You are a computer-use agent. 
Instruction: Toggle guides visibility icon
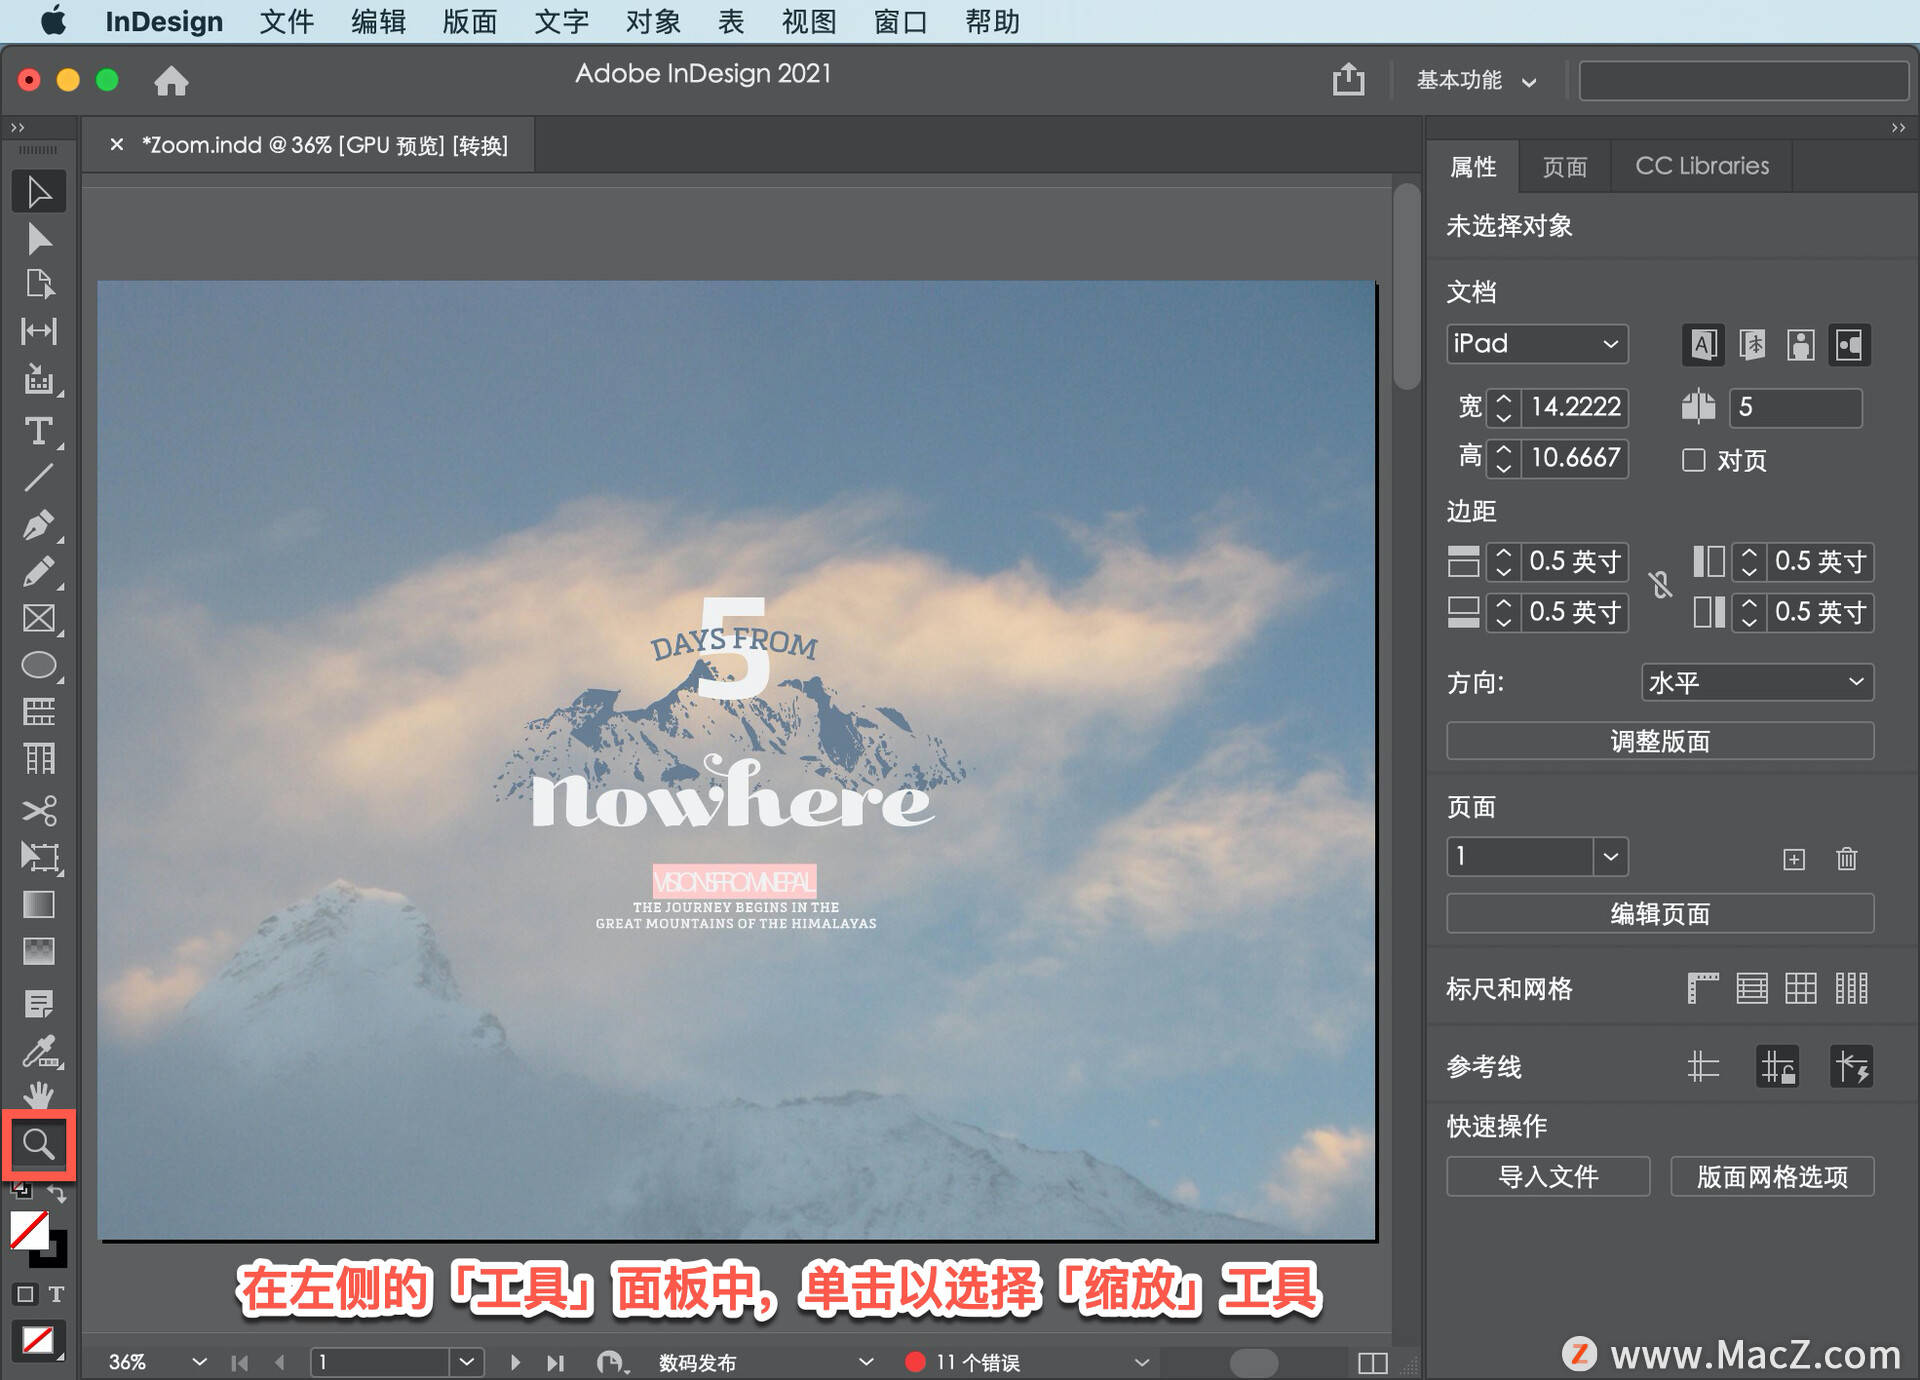click(1702, 1066)
